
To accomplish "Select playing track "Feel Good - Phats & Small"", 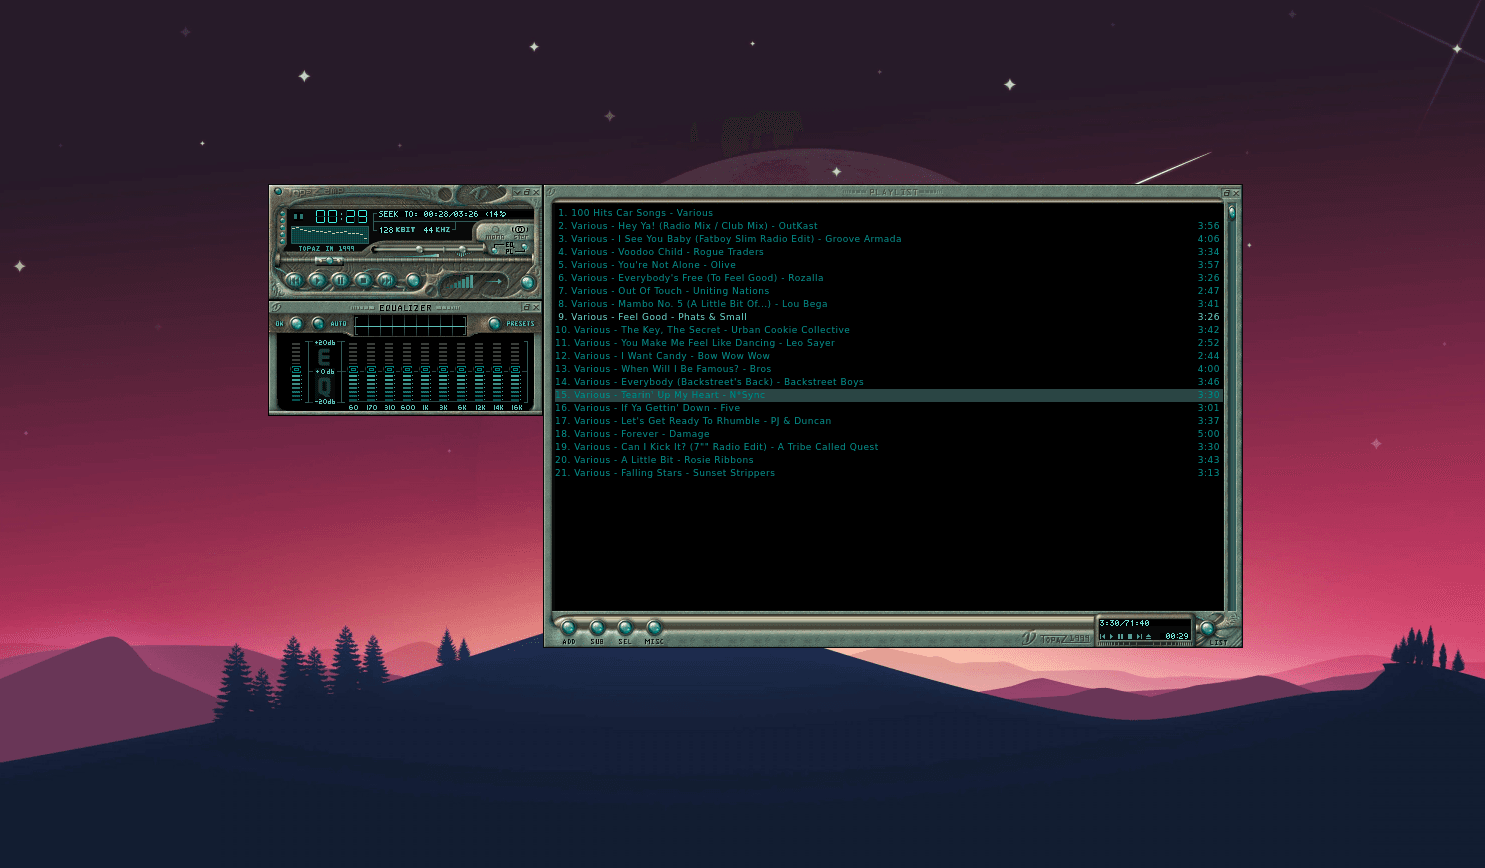I will point(888,317).
